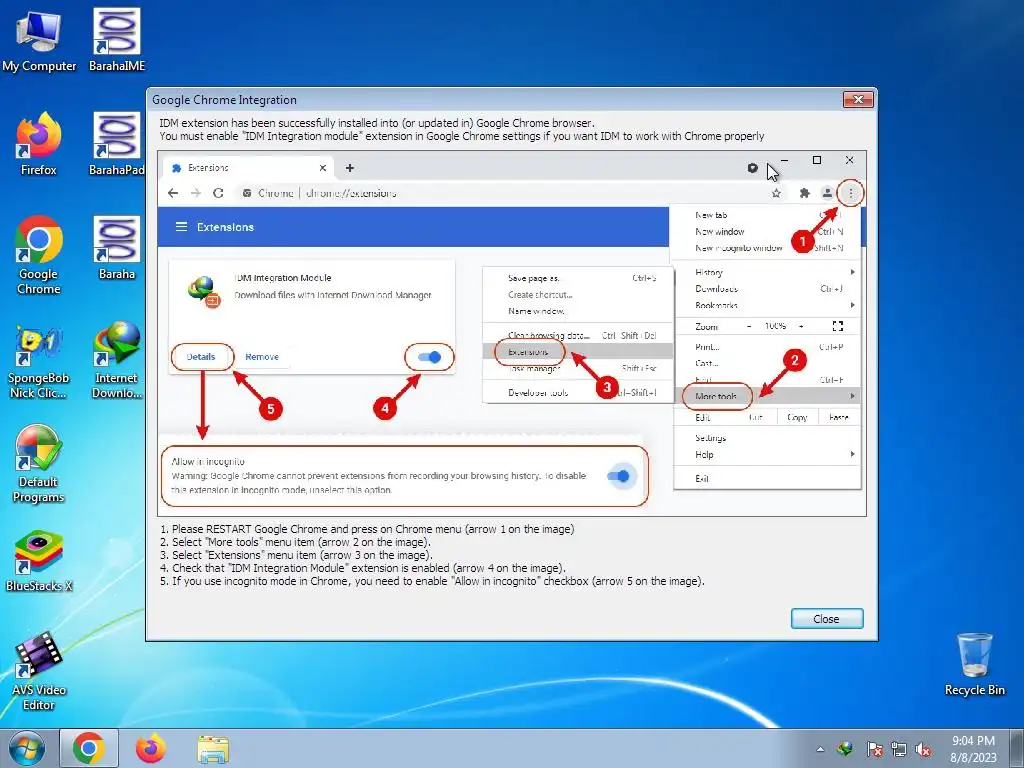Viewport: 1024px width, 768px height.
Task: Click the reload icon in the illustrated Chrome toolbar
Action: 218,193
